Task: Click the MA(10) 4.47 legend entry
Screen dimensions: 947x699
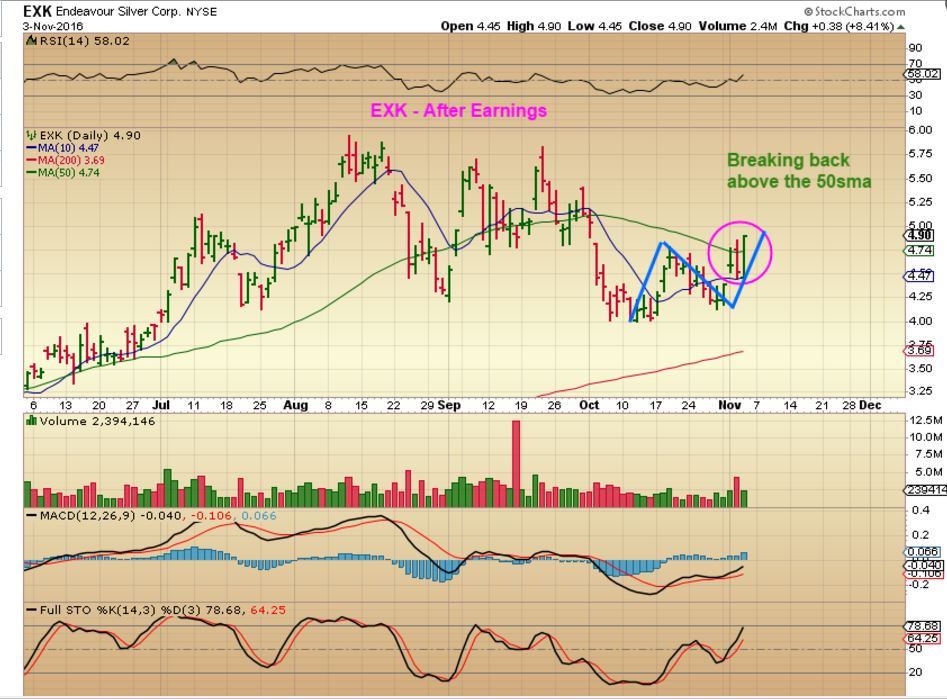Action: 62,148
